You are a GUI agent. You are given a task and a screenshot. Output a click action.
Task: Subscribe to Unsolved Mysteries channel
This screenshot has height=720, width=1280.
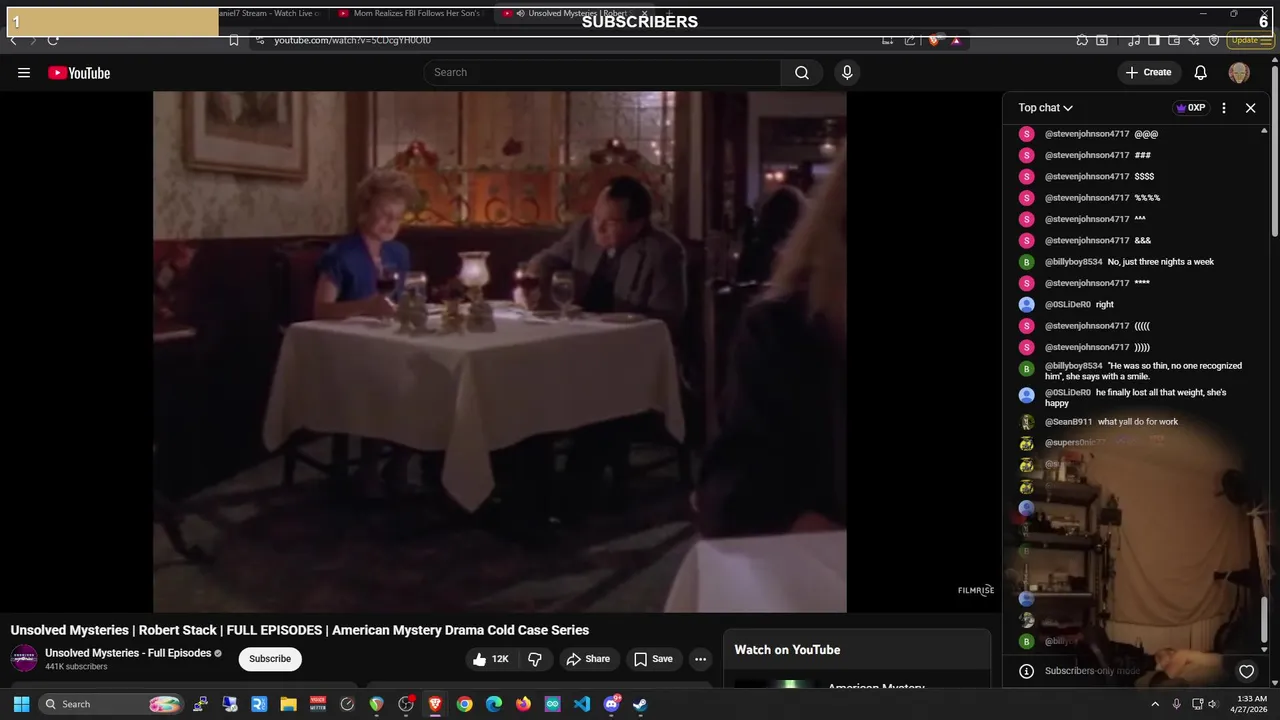click(270, 659)
